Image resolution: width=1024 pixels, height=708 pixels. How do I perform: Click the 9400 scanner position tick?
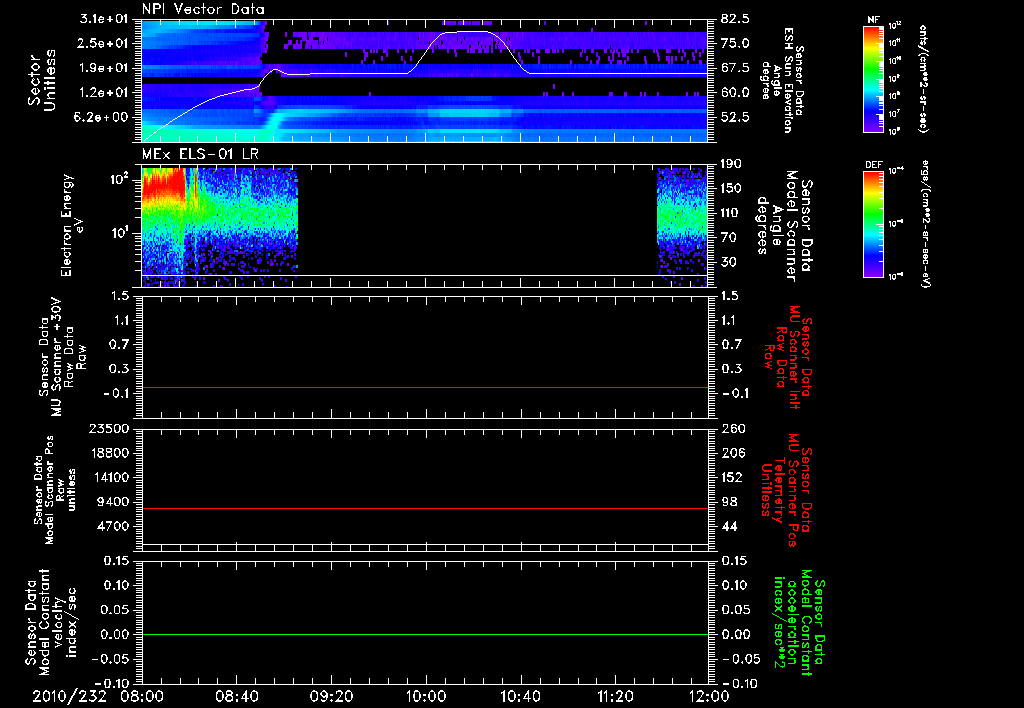pyautogui.click(x=115, y=502)
